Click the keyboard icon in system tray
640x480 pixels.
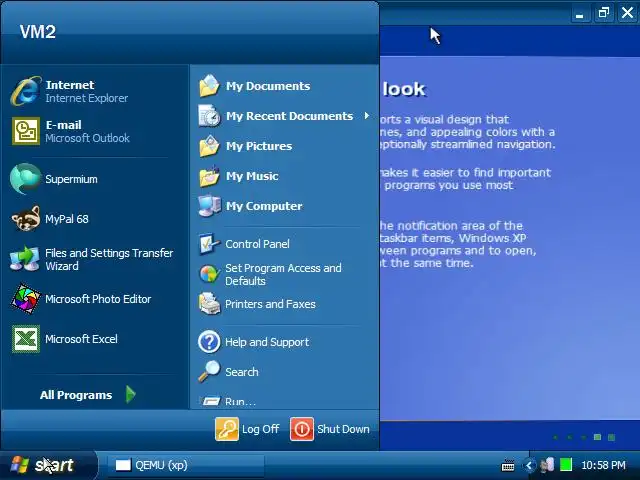point(508,465)
